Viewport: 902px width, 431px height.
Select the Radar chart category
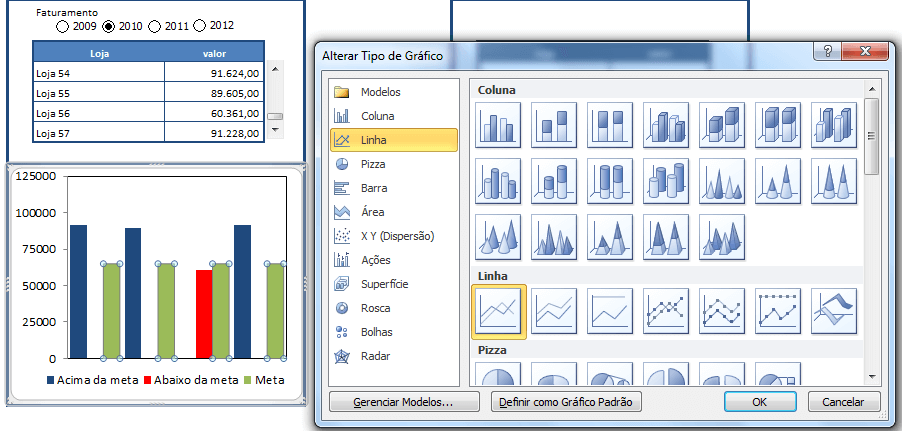[394, 356]
